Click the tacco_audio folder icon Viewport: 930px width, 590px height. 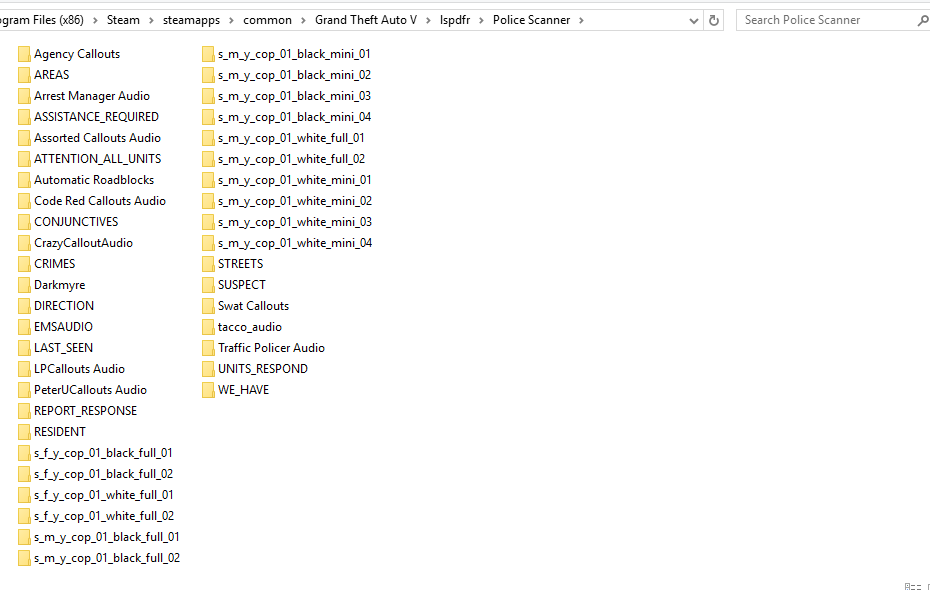(x=208, y=327)
